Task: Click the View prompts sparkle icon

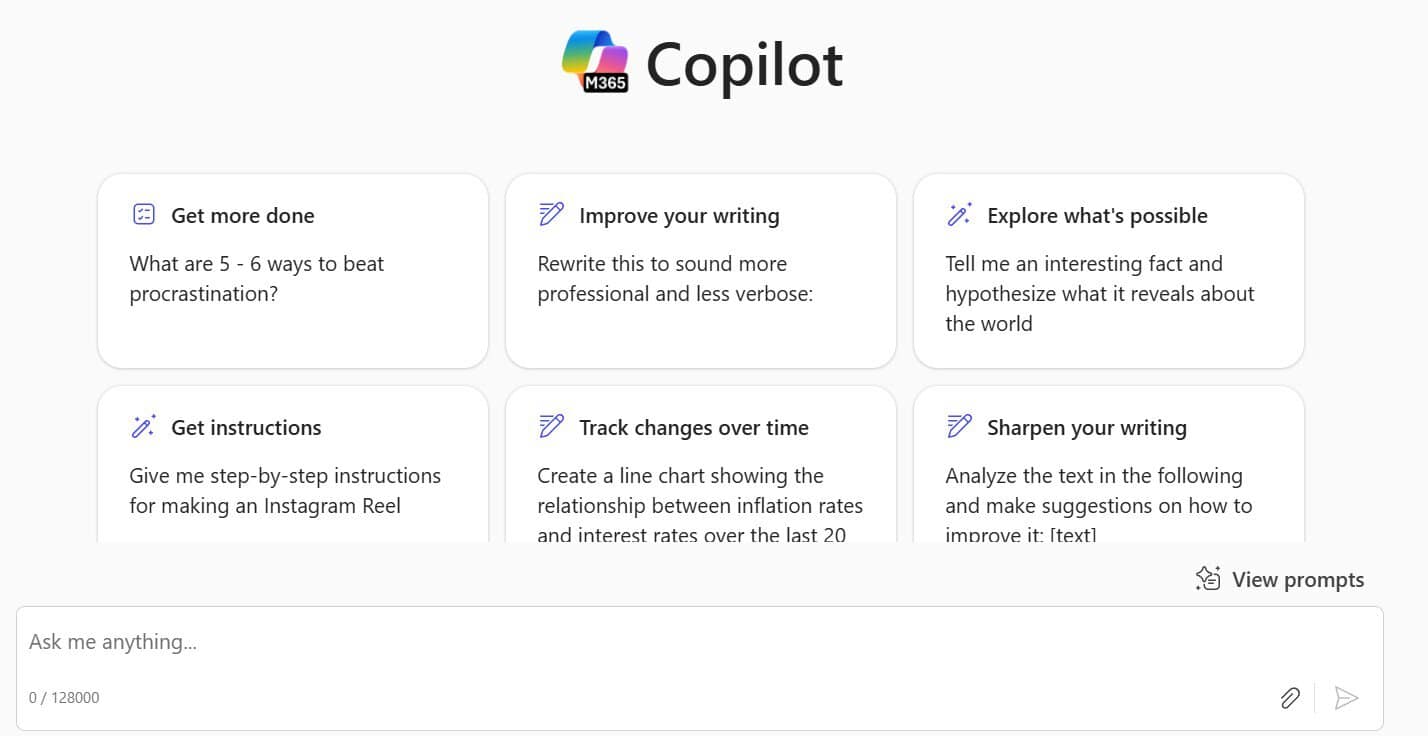Action: tap(1208, 578)
